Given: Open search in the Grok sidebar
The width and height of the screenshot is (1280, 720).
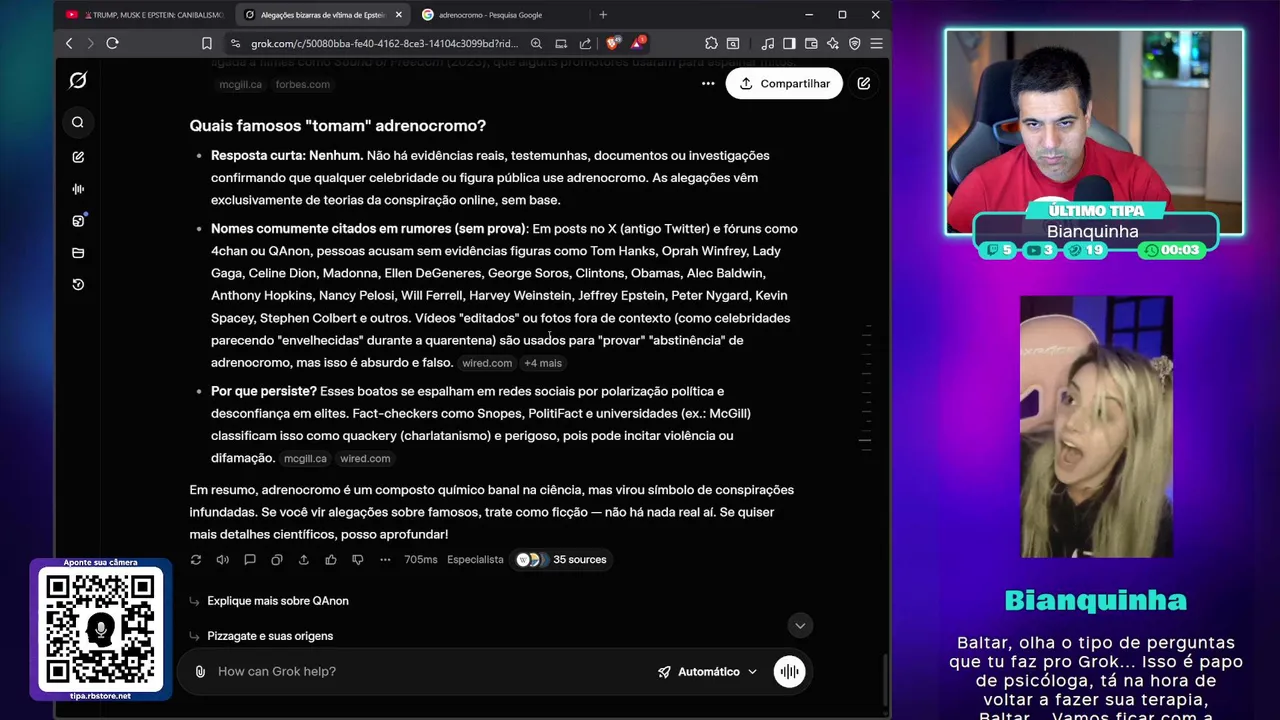Looking at the screenshot, I should 78,122.
